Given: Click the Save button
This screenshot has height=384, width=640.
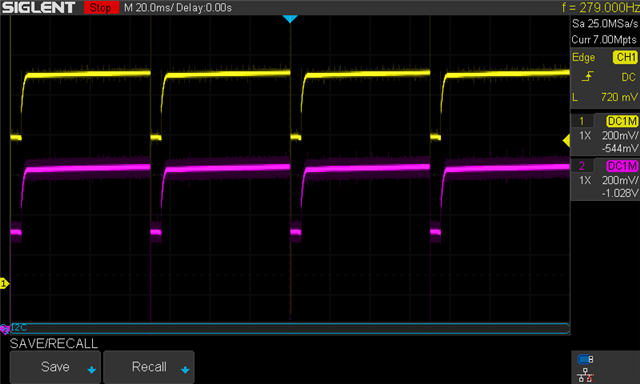Looking at the screenshot, I should 55,367.
